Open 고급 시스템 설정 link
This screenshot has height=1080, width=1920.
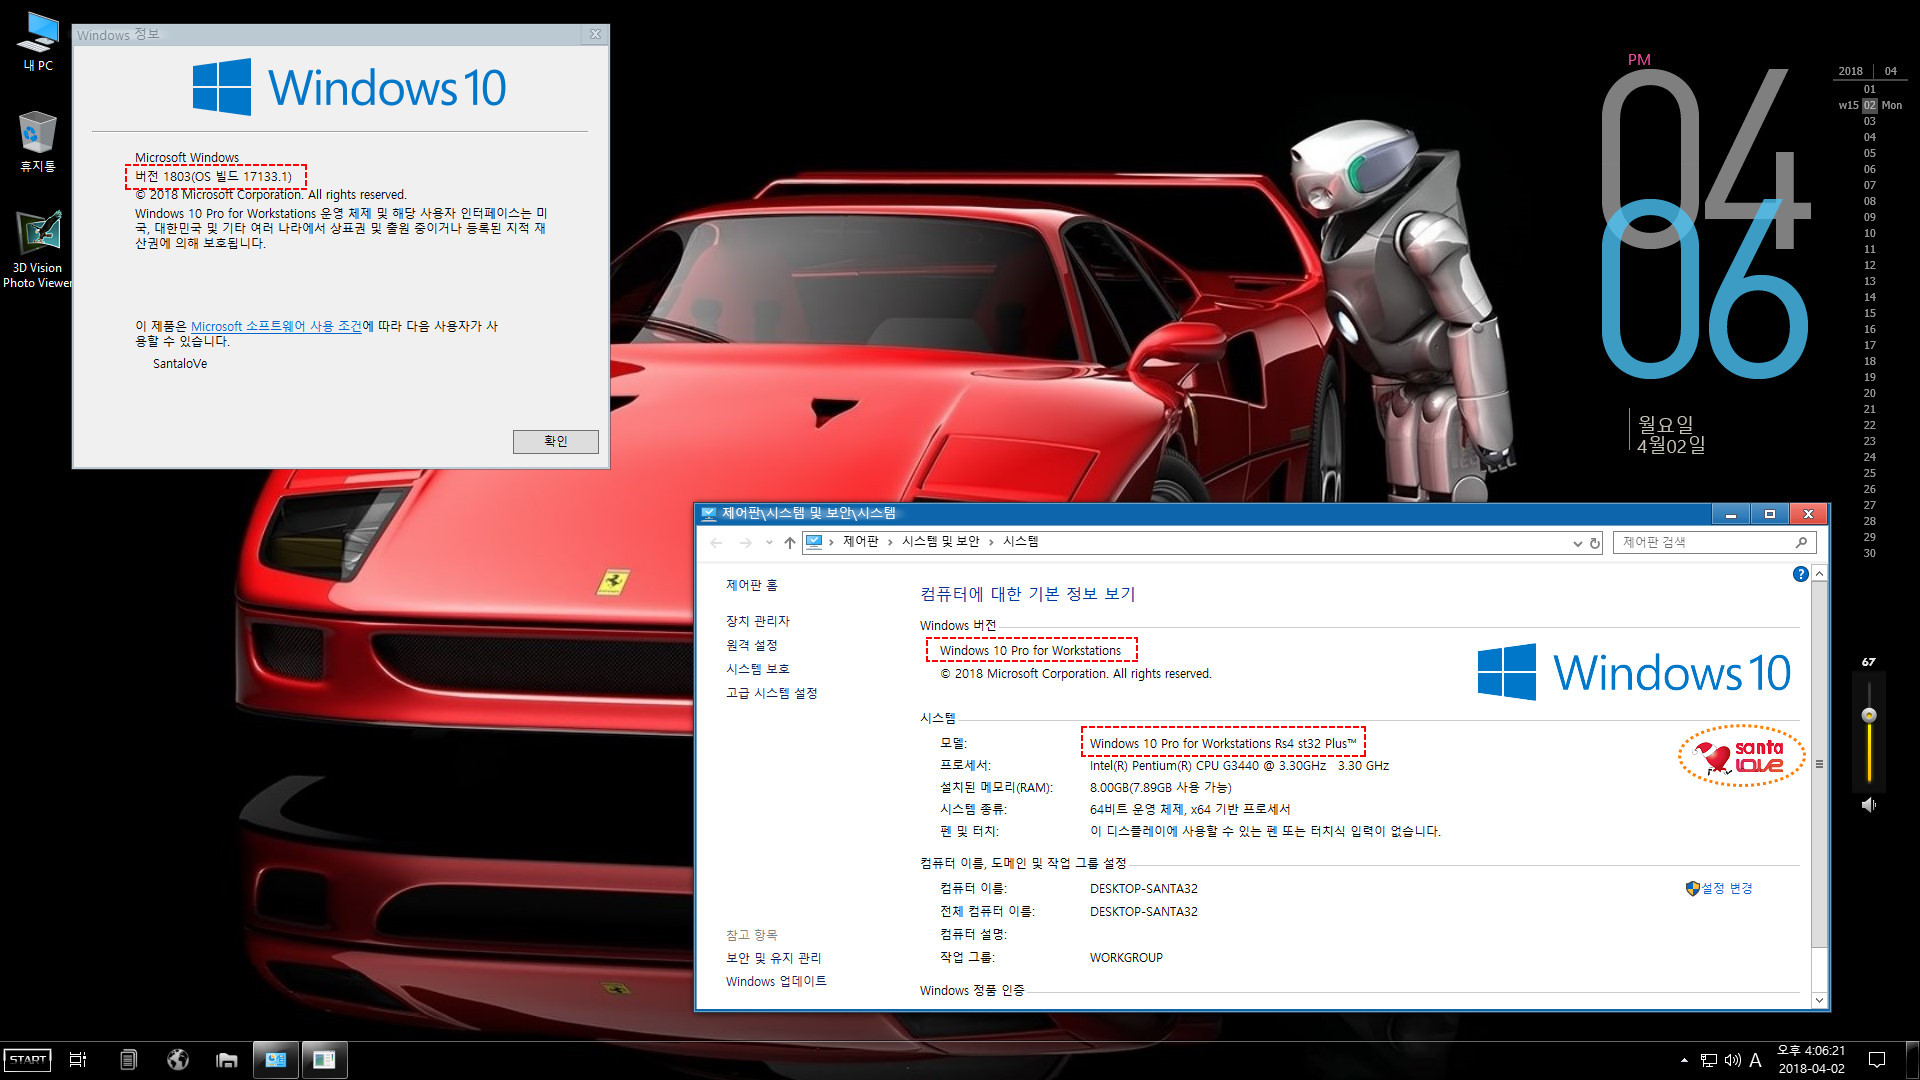772,693
